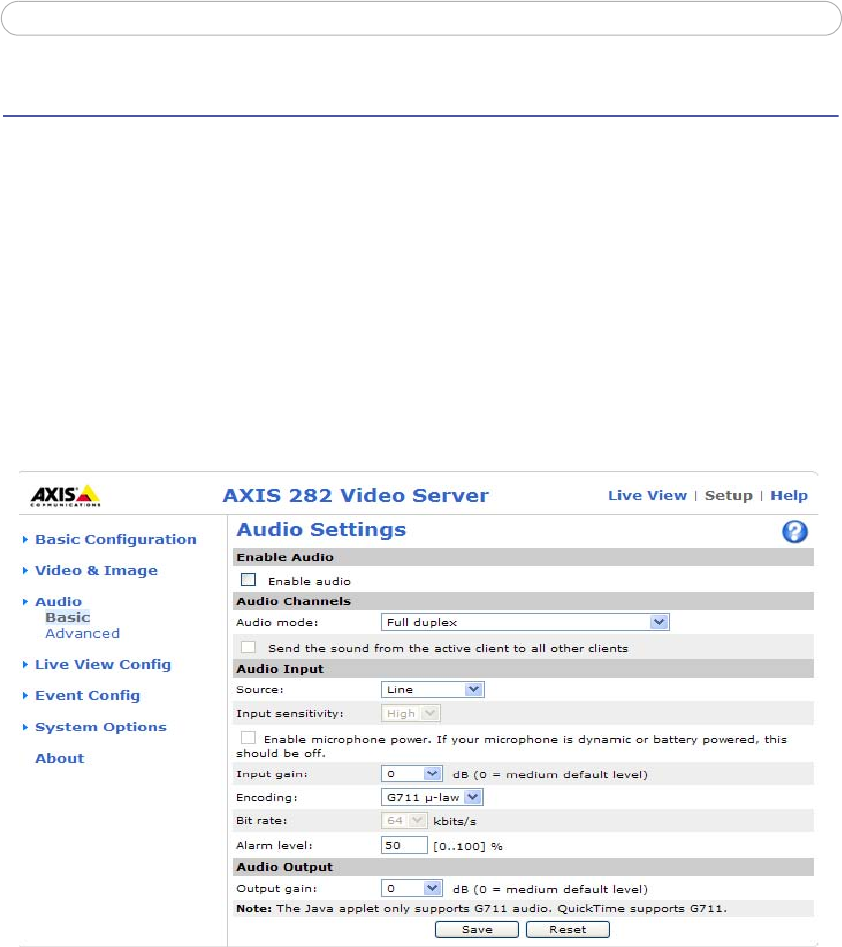Go to the Live View page
The width and height of the screenshot is (842, 947).
pyautogui.click(x=647, y=496)
